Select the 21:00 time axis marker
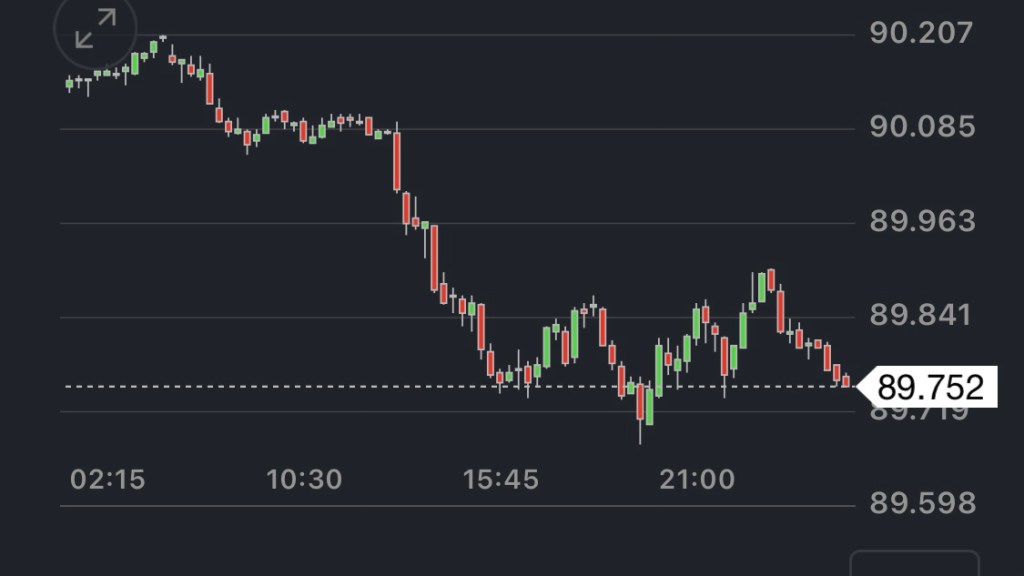Viewport: 1024px width, 576px height. (696, 480)
